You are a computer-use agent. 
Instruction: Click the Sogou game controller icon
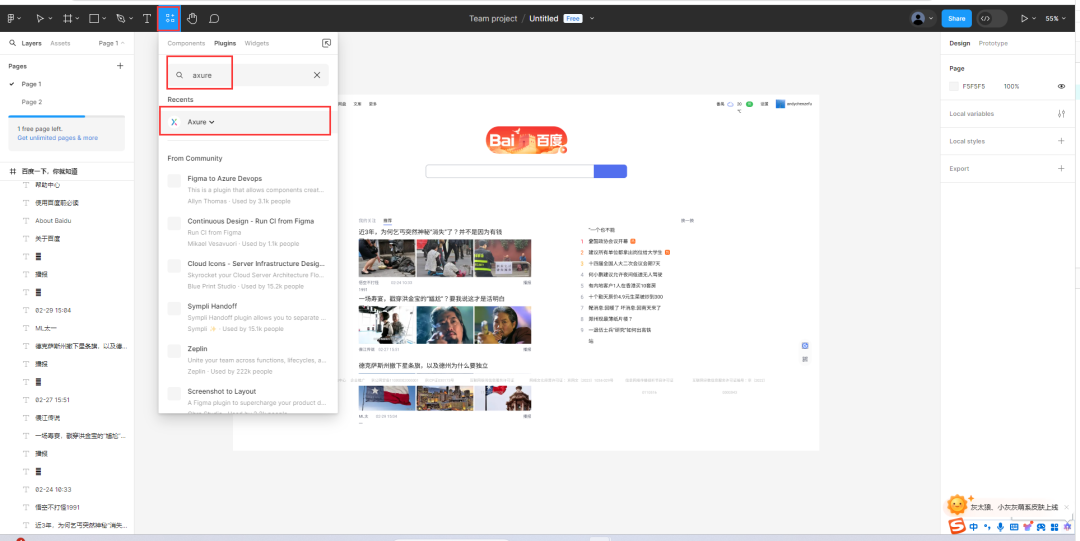1041,527
